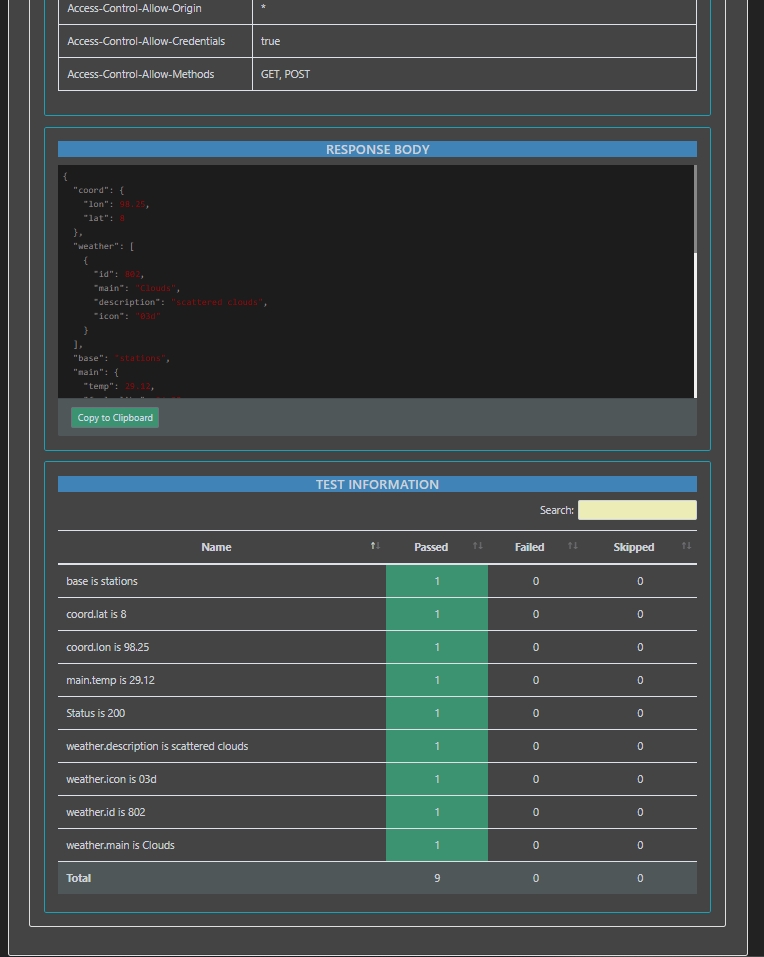Click passed cell for 'base is stations'
Image resolution: width=764 pixels, height=957 pixels.
click(437, 581)
